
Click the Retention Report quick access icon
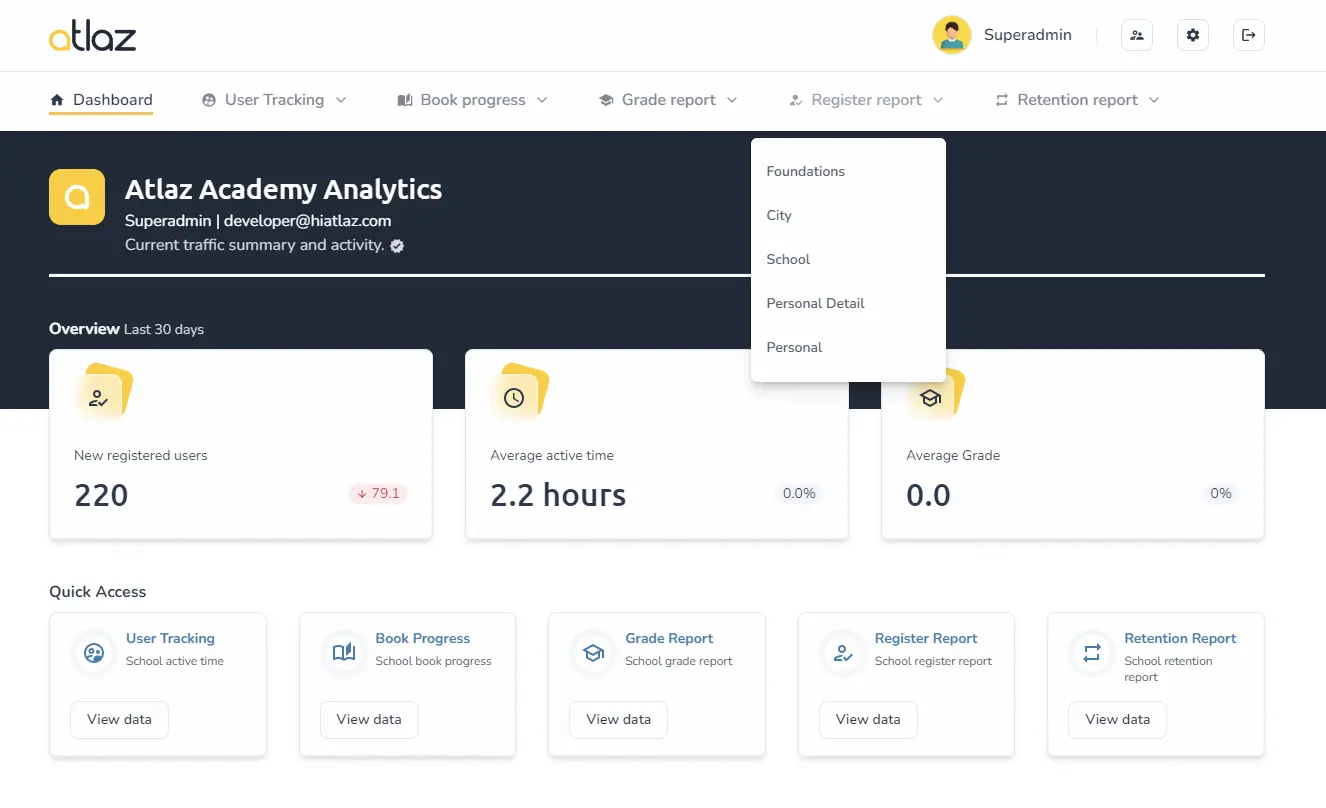[x=1092, y=653]
